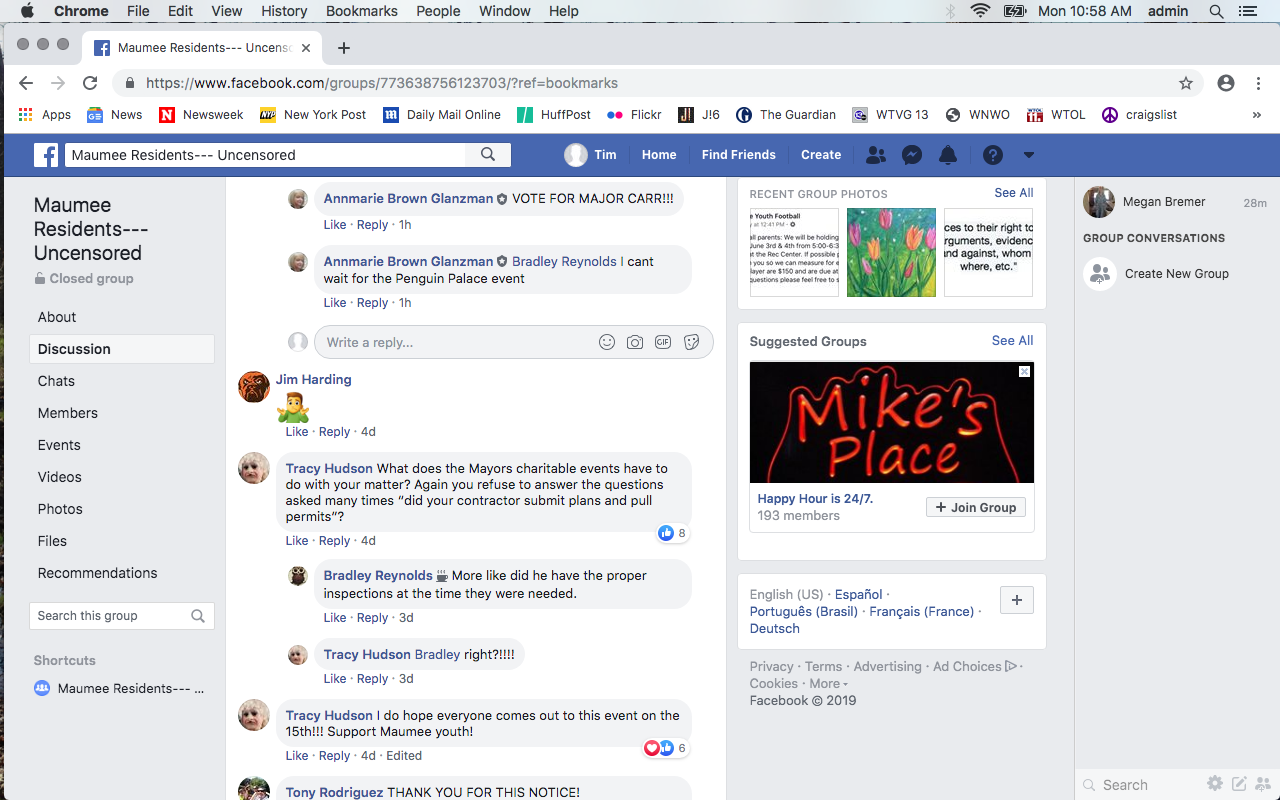The height and width of the screenshot is (800, 1280).
Task: Open the History menu in Chrome
Action: coord(284,11)
